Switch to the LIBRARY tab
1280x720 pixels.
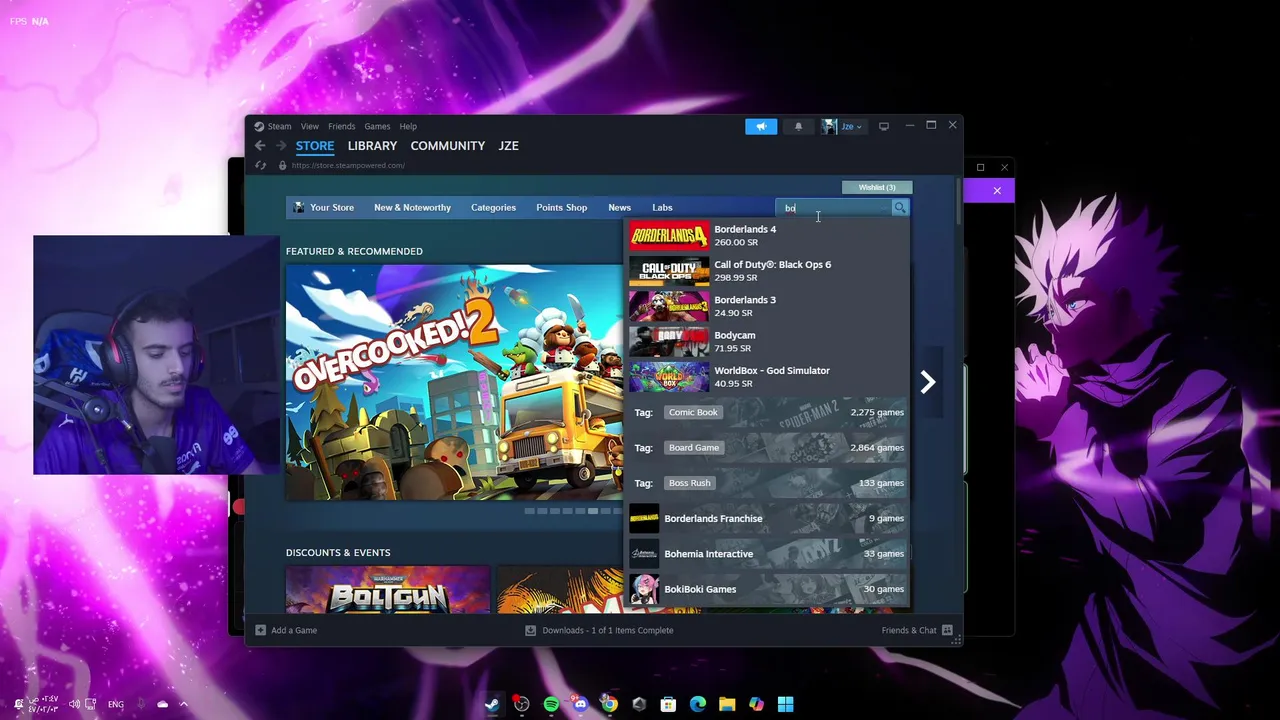pyautogui.click(x=372, y=146)
